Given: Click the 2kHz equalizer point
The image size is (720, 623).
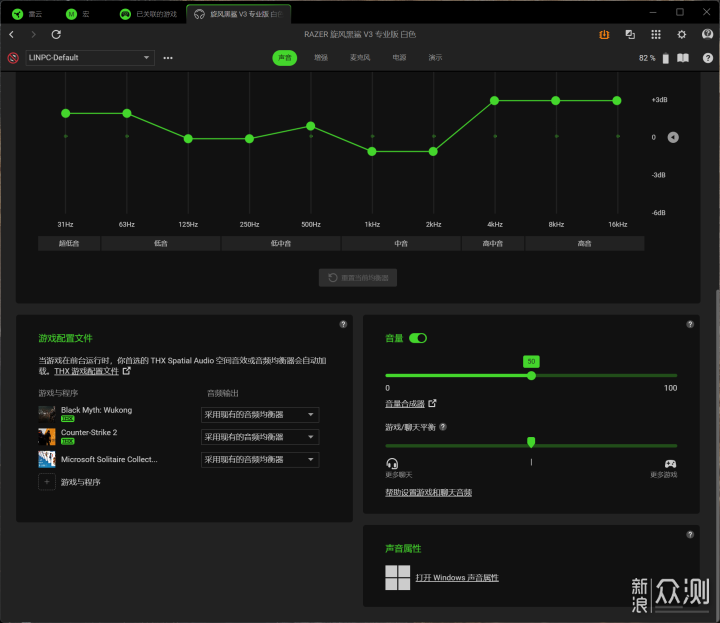Looking at the screenshot, I should coord(433,152).
